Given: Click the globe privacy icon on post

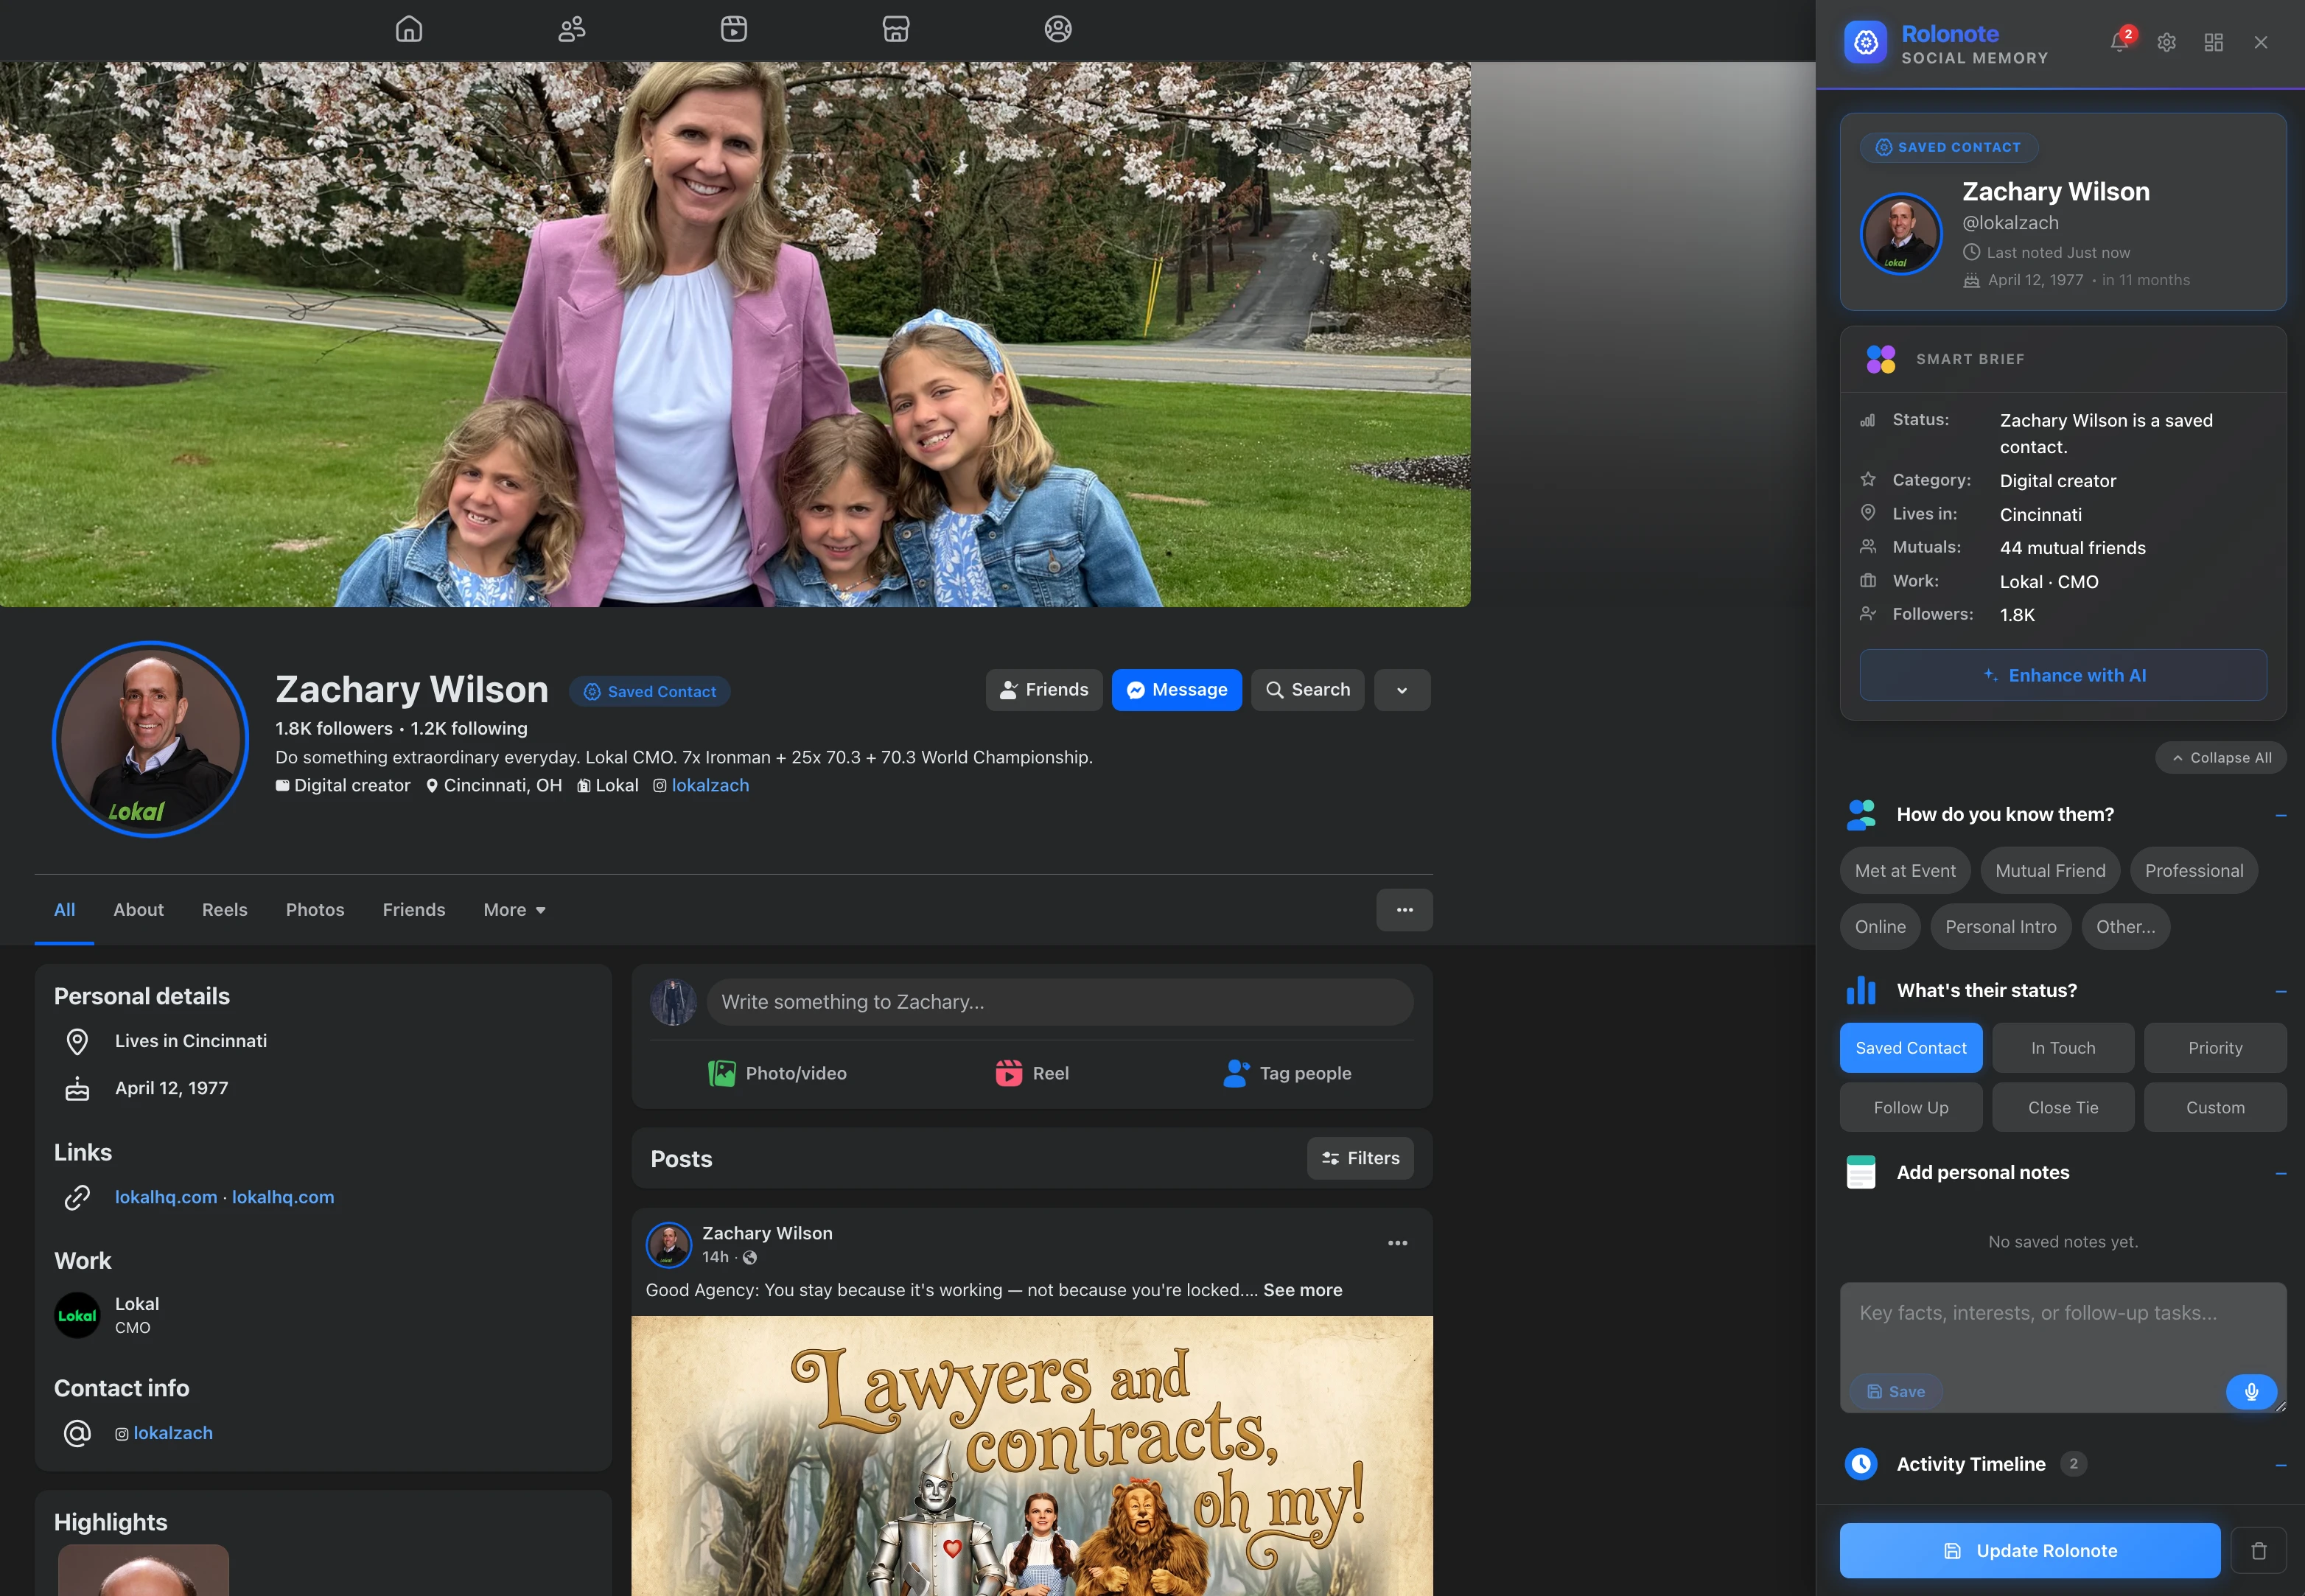Looking at the screenshot, I should point(750,1258).
